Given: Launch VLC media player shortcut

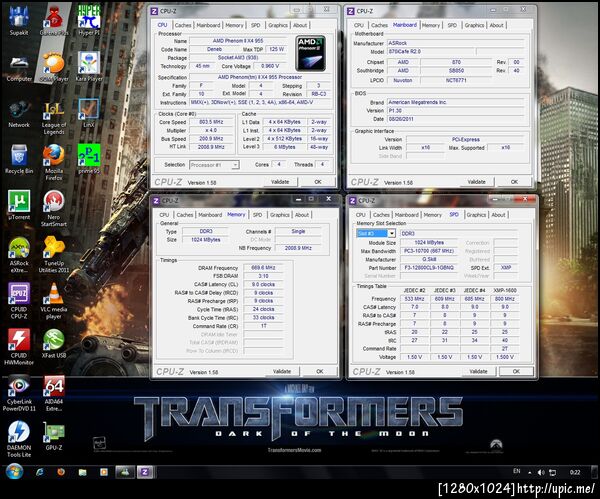Looking at the screenshot, I should pos(54,301).
